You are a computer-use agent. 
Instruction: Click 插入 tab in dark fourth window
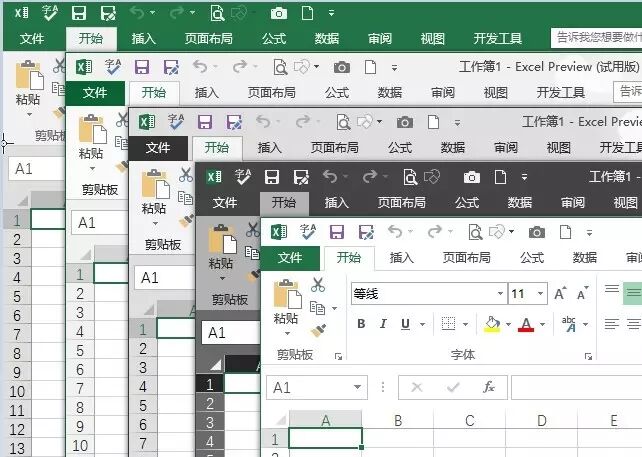click(337, 203)
